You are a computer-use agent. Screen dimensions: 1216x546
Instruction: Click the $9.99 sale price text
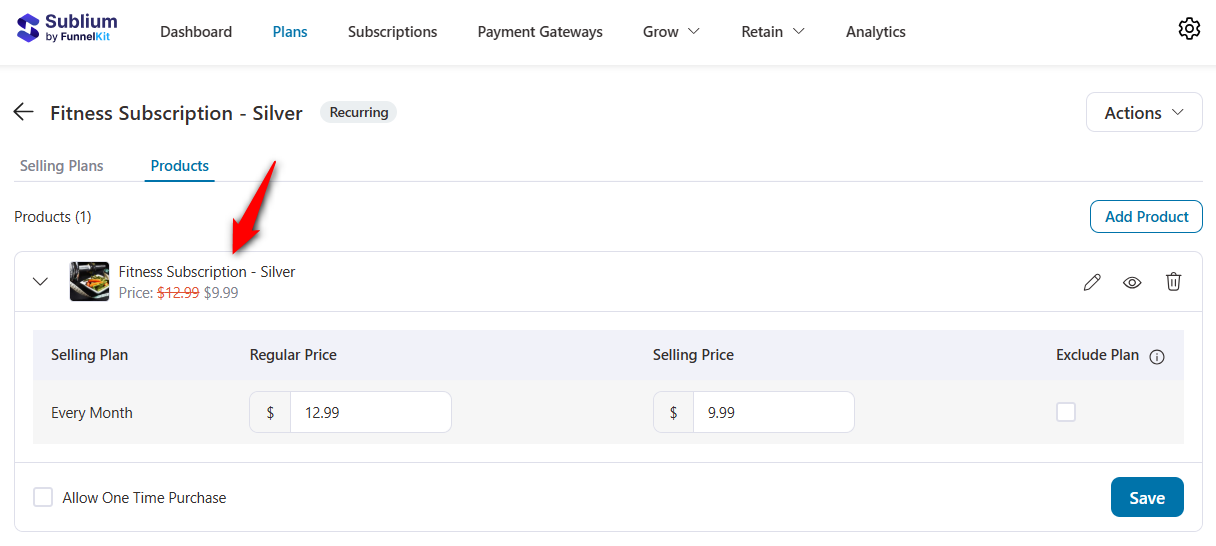pos(221,293)
